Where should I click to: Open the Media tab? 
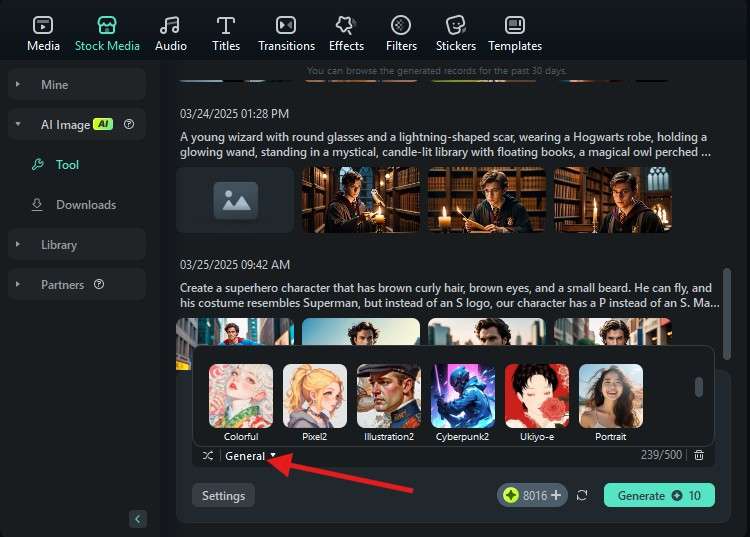click(x=43, y=33)
